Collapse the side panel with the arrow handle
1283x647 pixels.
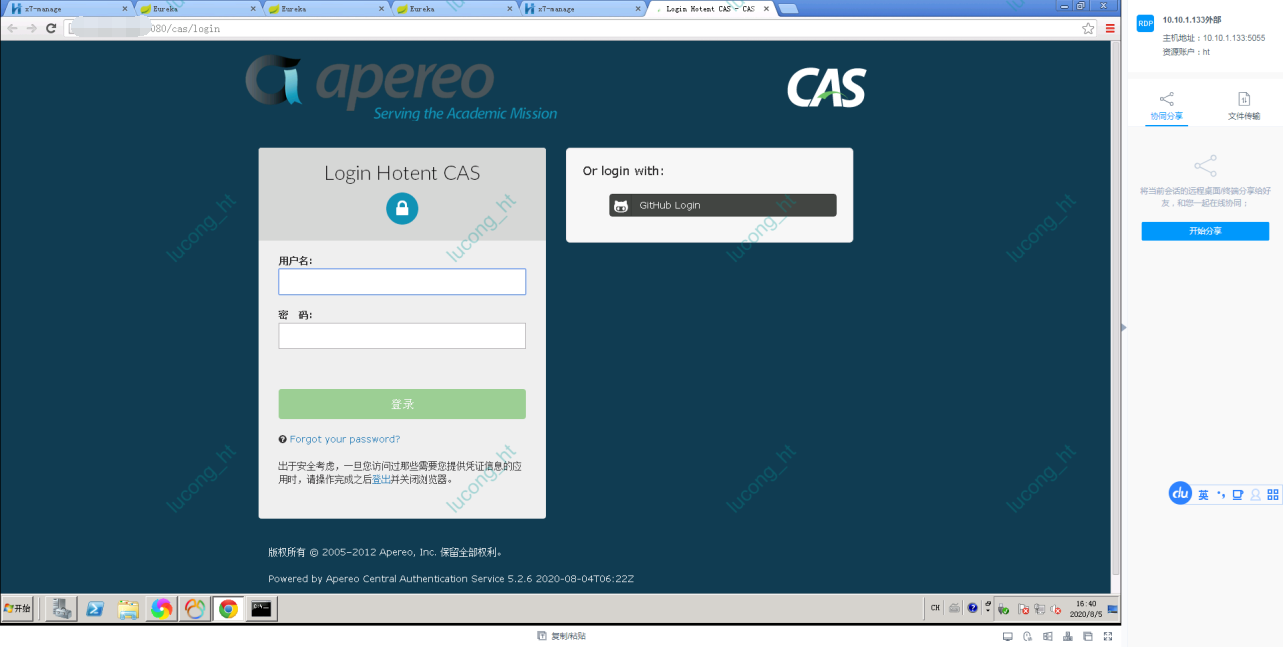coord(1123,327)
